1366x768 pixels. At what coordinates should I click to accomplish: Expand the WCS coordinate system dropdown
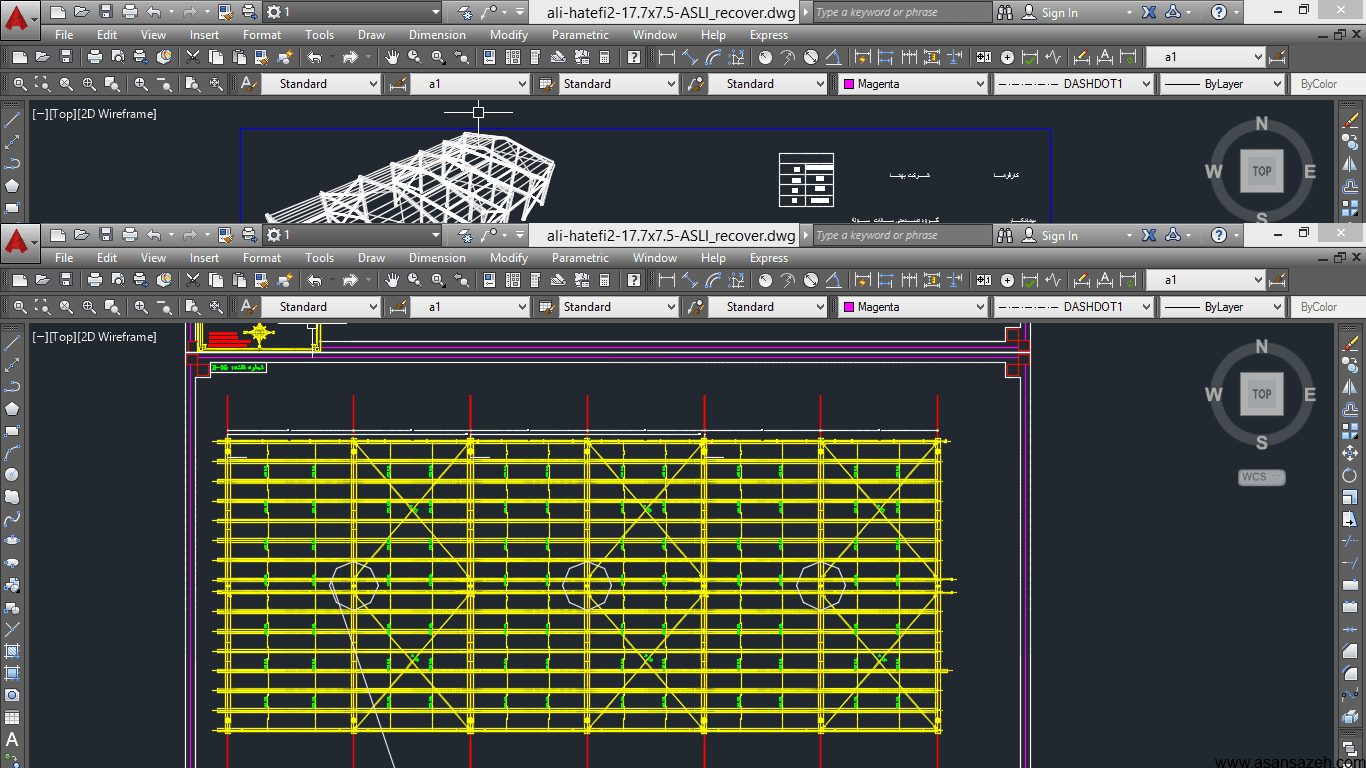(1262, 477)
